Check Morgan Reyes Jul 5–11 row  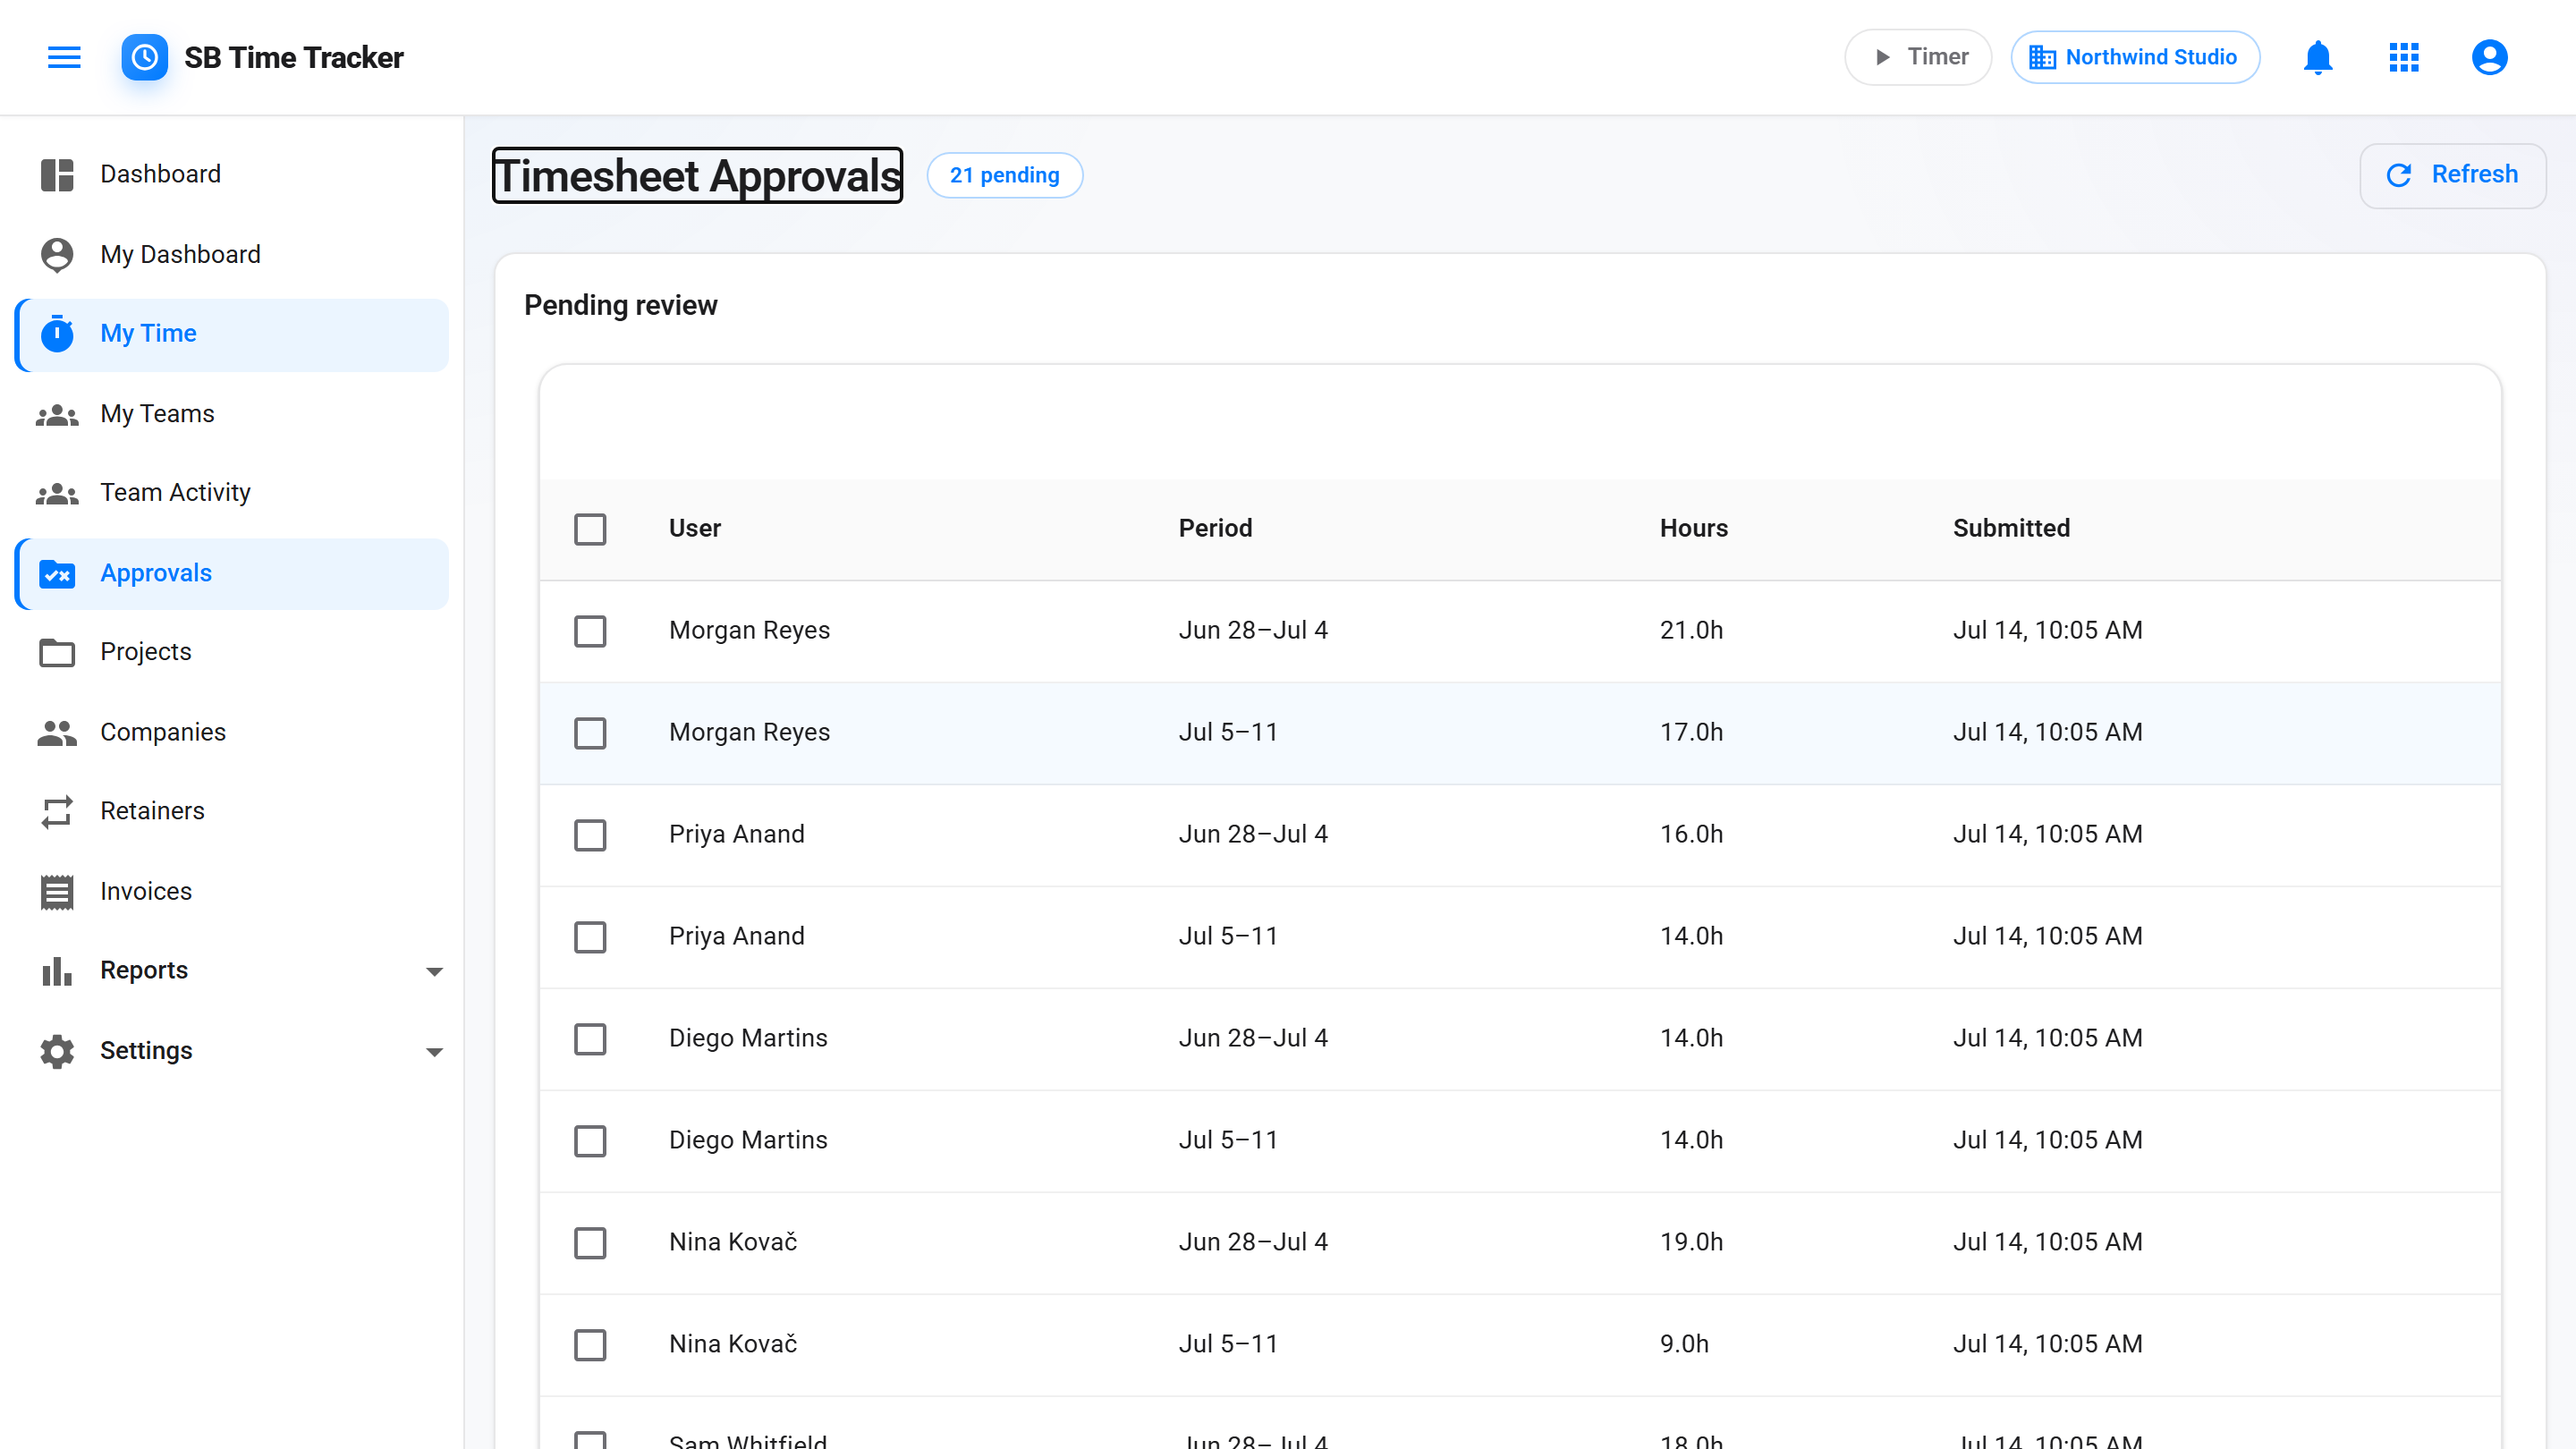point(590,733)
